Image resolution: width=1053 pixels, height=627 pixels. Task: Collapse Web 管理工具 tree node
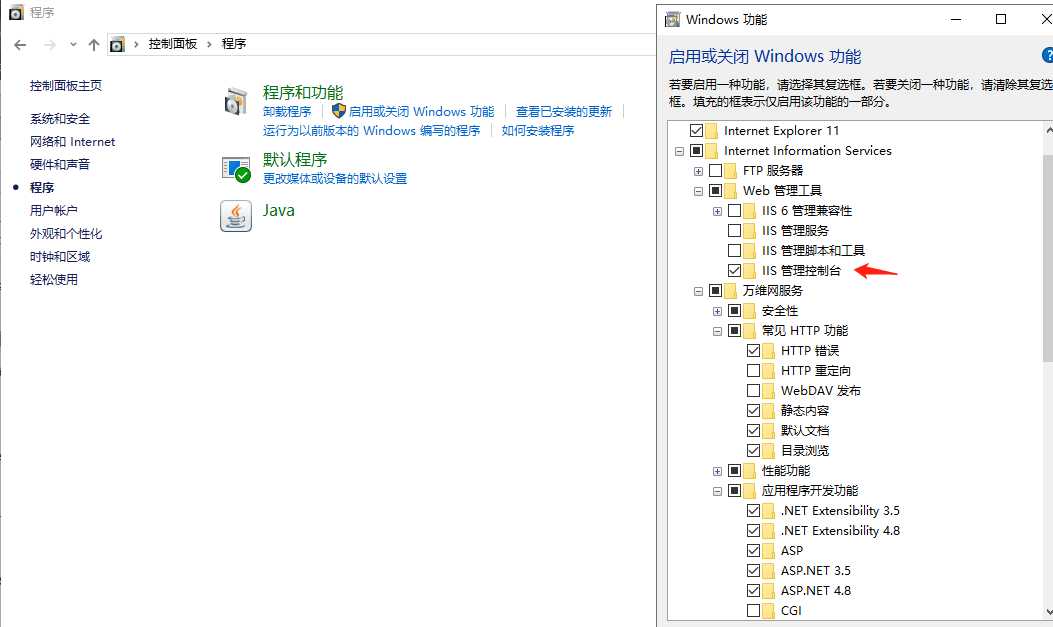click(698, 191)
